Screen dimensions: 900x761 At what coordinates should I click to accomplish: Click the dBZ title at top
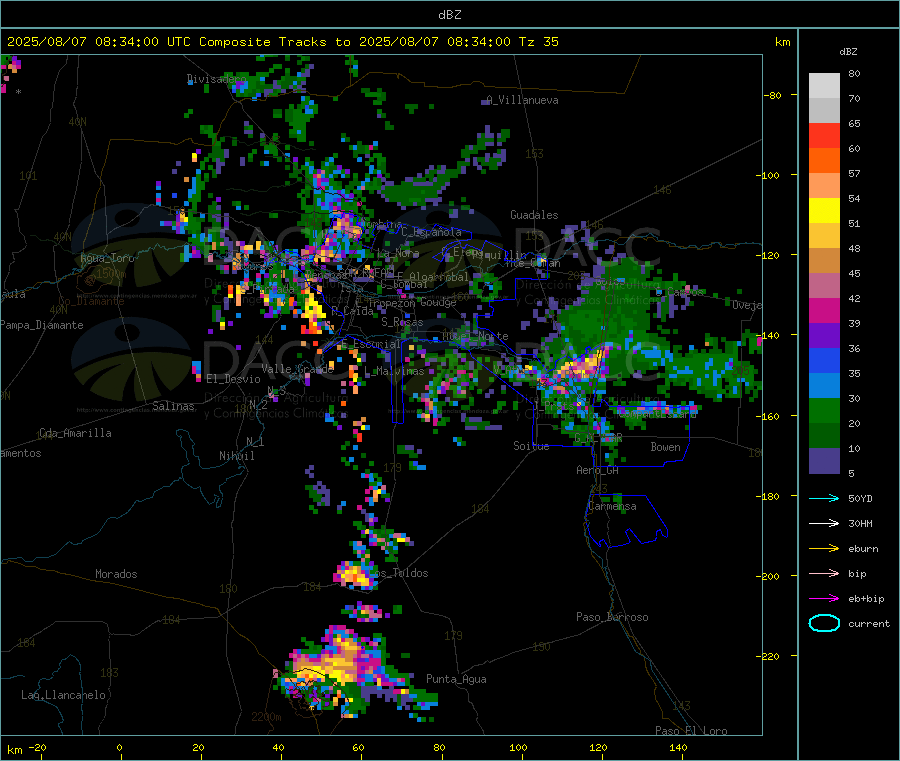click(x=449, y=15)
